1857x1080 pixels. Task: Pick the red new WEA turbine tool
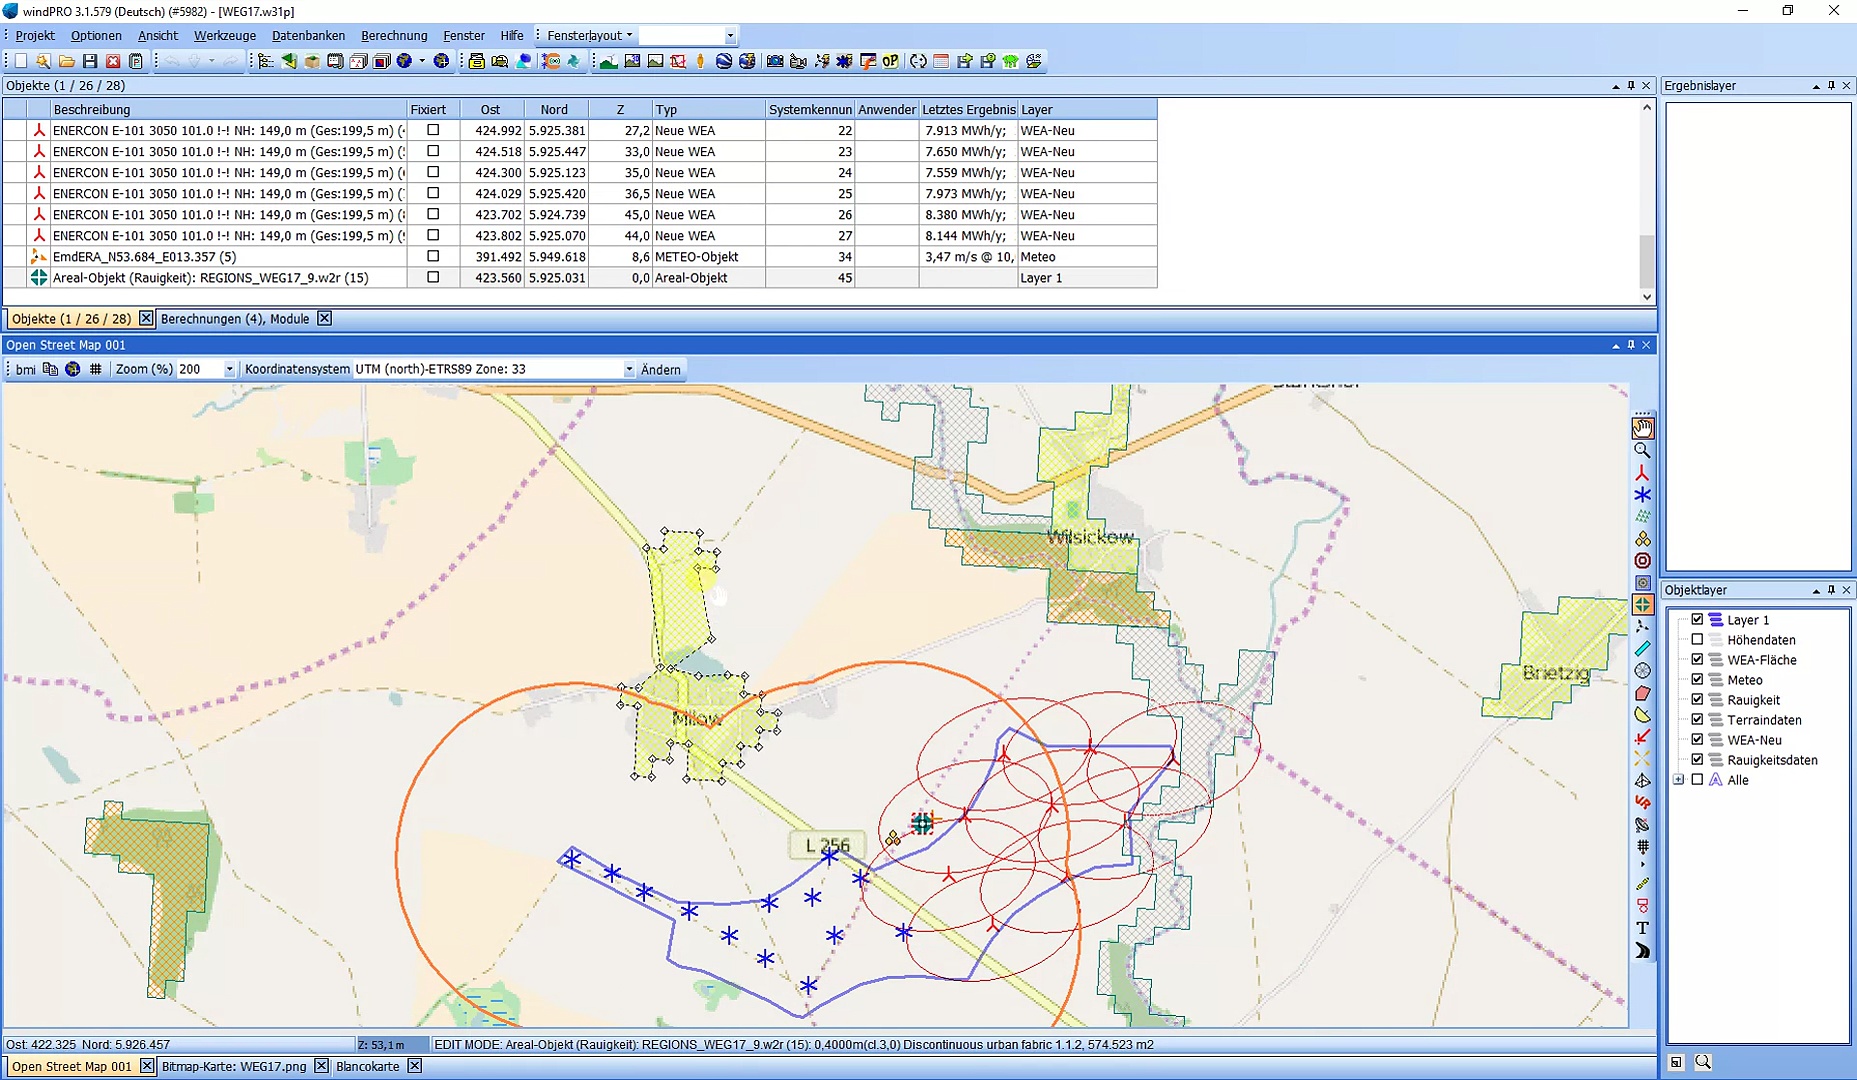click(1642, 473)
